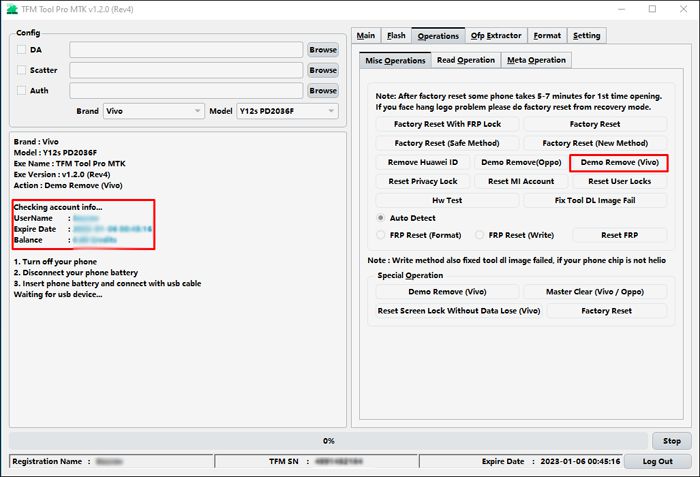
Task: Open the Meta Operation sub-tab
Action: [536, 60]
